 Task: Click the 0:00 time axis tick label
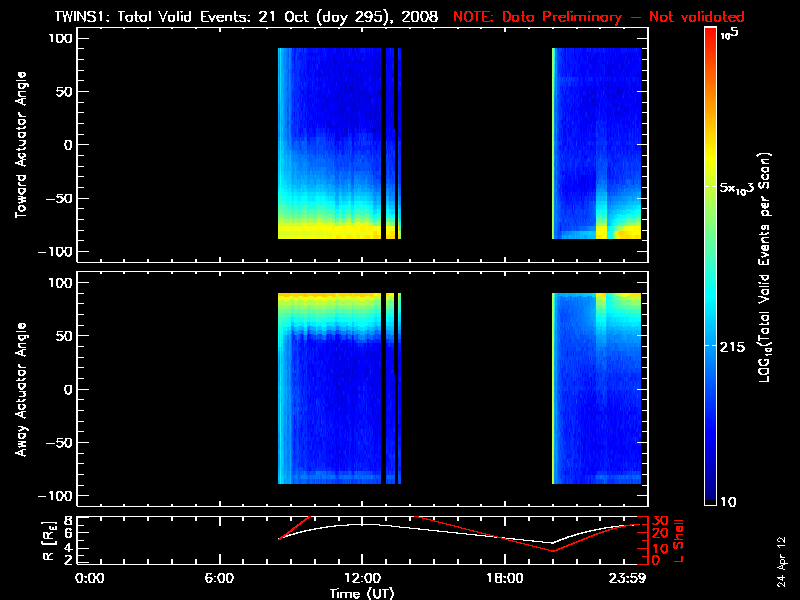[x=90, y=578]
